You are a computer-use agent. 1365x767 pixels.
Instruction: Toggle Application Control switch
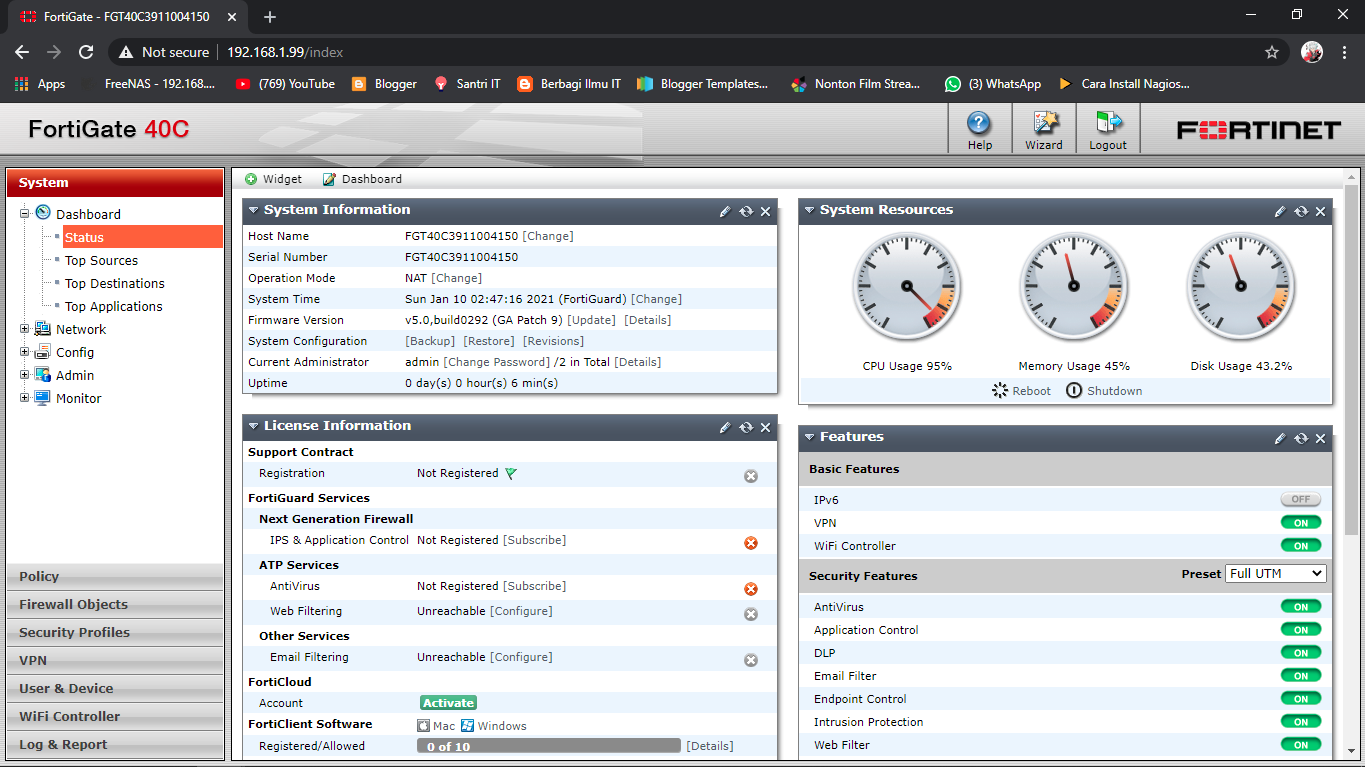[1301, 629]
